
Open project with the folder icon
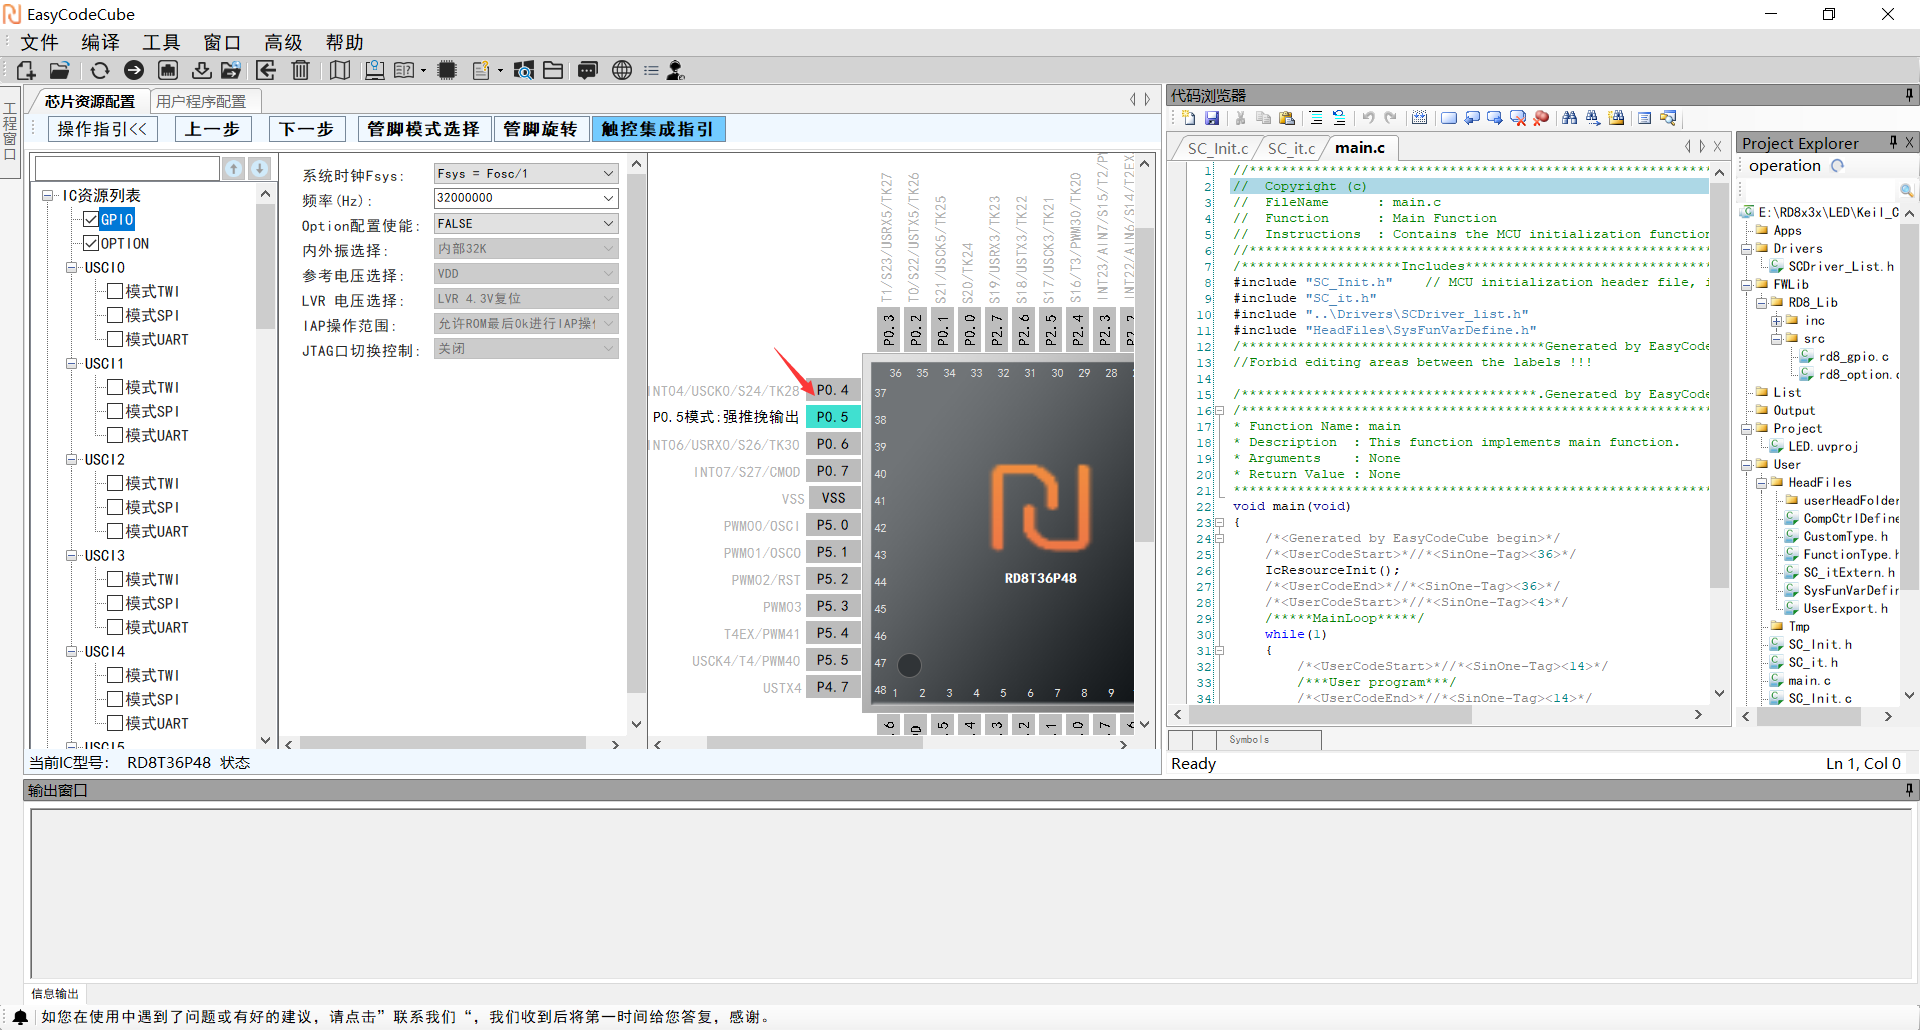click(x=60, y=70)
